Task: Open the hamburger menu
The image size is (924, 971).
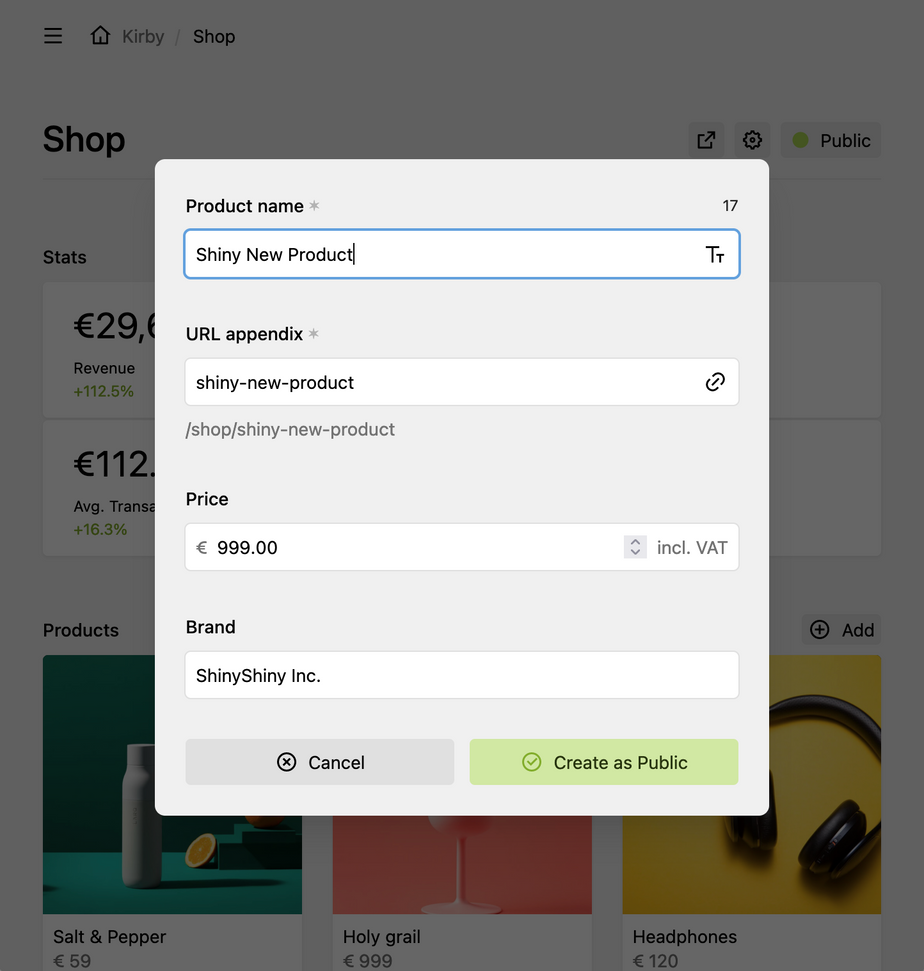Action: pyautogui.click(x=53, y=36)
